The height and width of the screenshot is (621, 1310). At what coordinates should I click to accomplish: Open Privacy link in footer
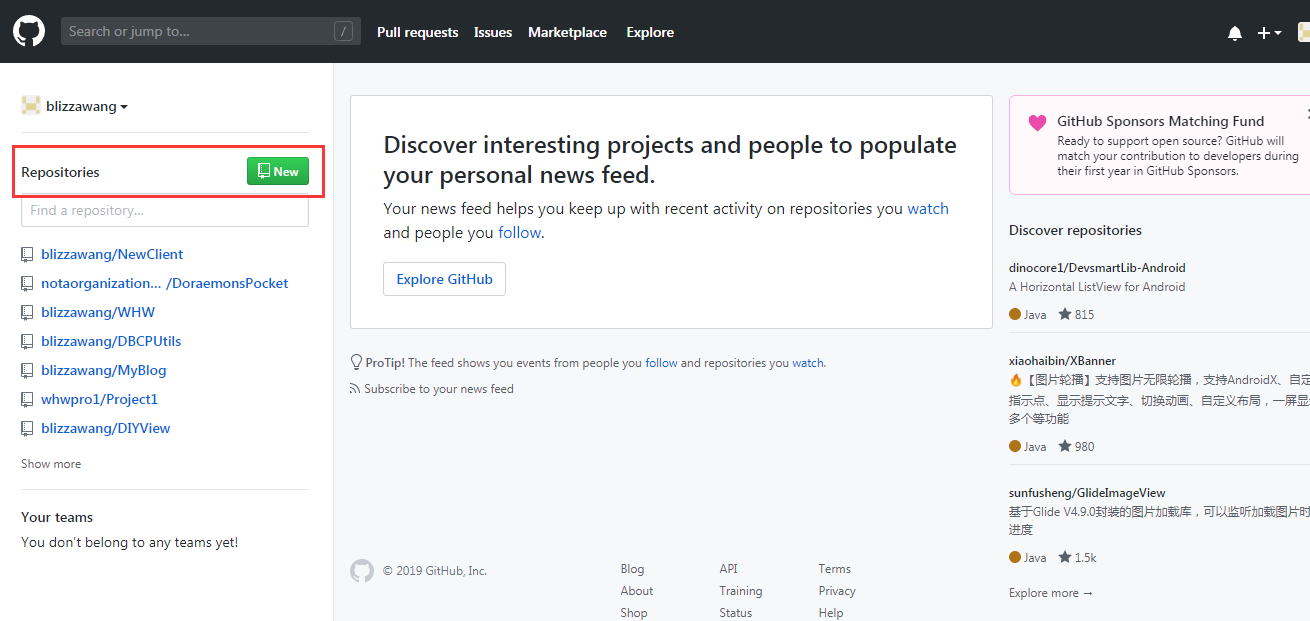(x=837, y=591)
